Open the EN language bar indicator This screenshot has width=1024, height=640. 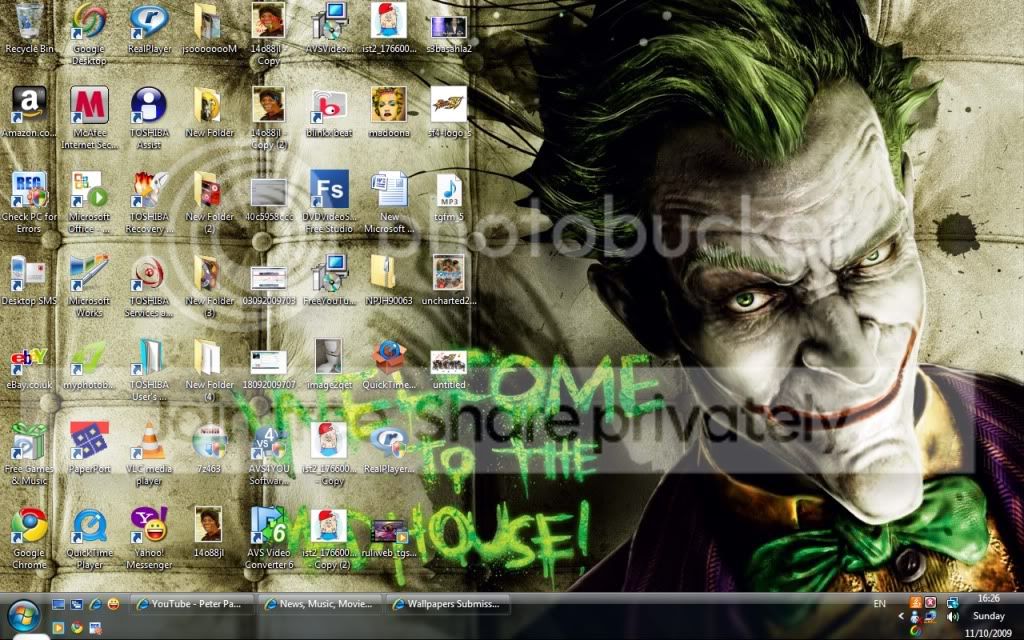coord(880,603)
